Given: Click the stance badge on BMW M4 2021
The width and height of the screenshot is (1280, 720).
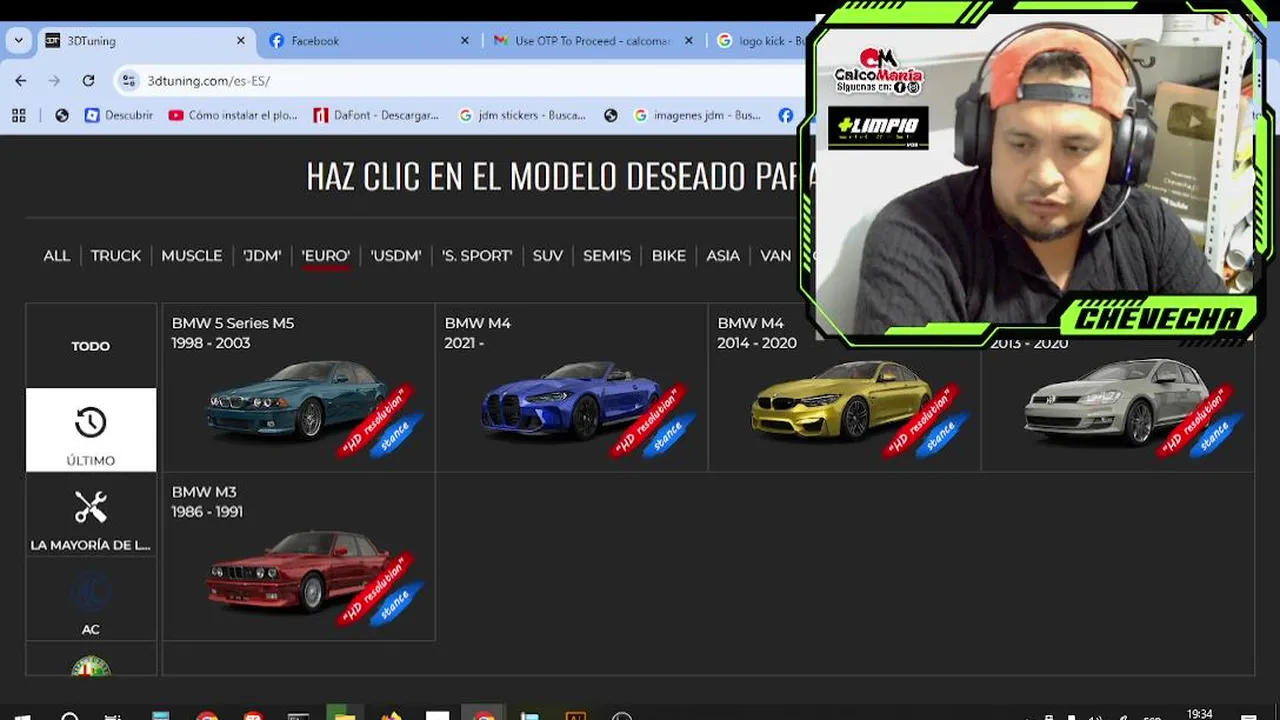Looking at the screenshot, I should click(x=668, y=436).
